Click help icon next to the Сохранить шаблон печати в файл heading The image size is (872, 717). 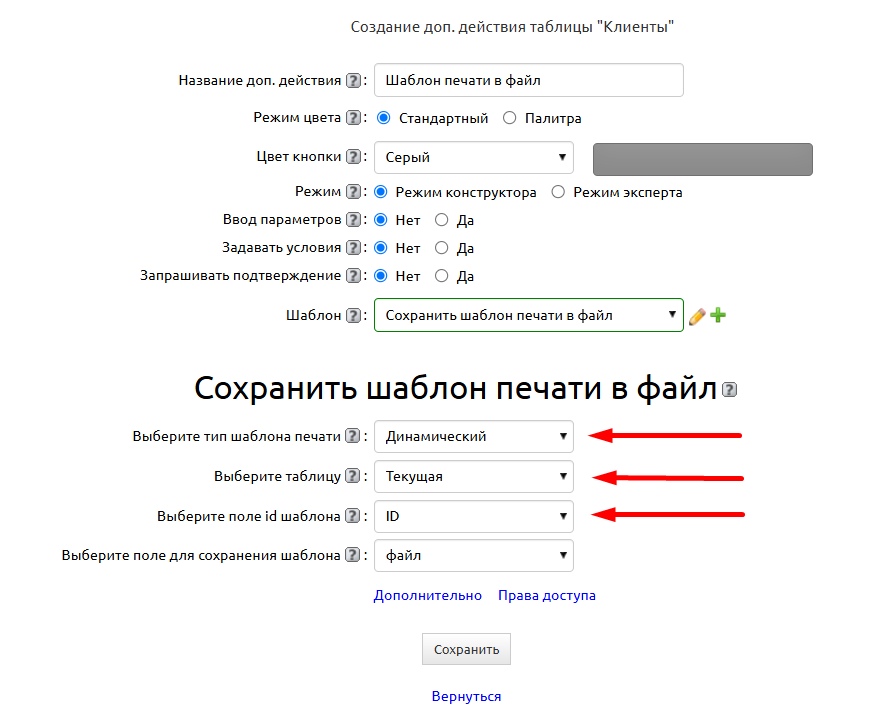[x=729, y=390]
